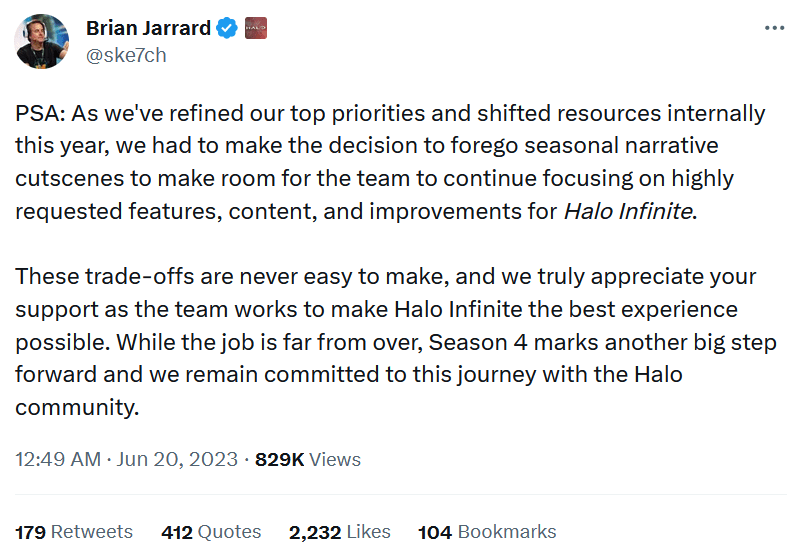Open the 412 Quotes list
This screenshot has width=804, height=557.
pos(211,532)
